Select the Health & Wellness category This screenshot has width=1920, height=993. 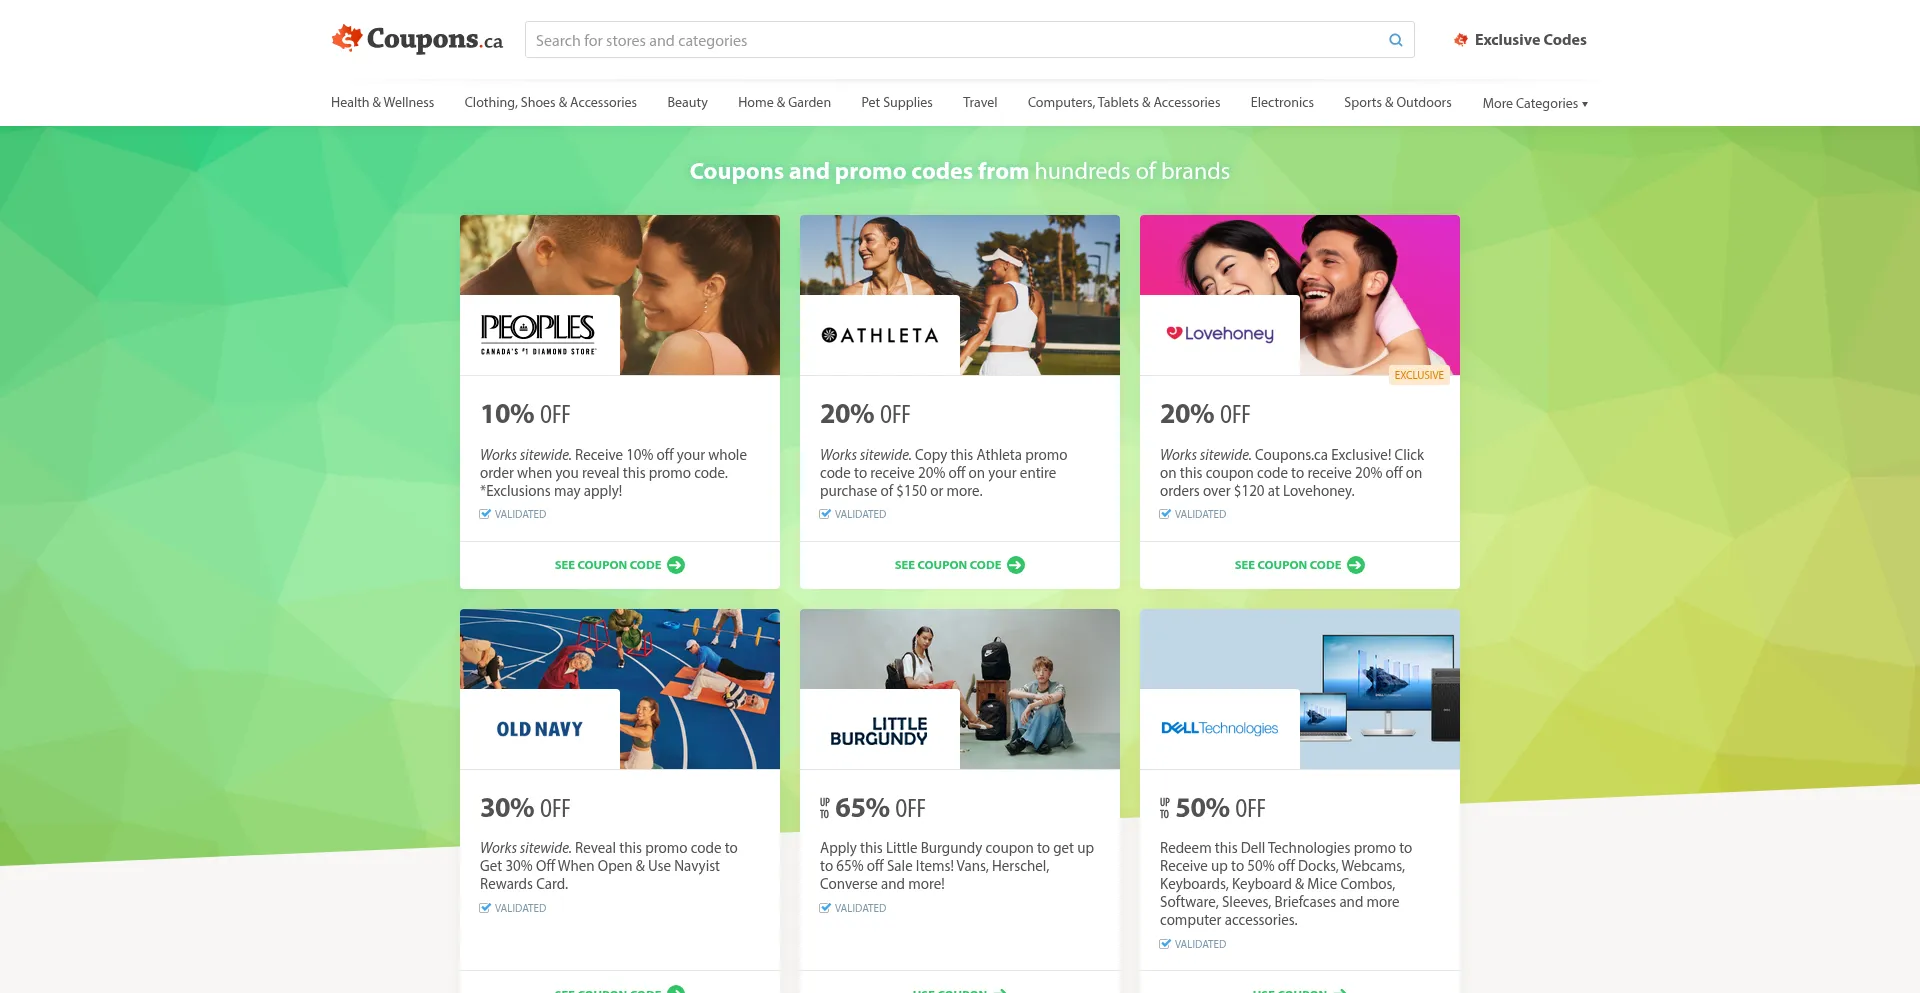(x=382, y=102)
